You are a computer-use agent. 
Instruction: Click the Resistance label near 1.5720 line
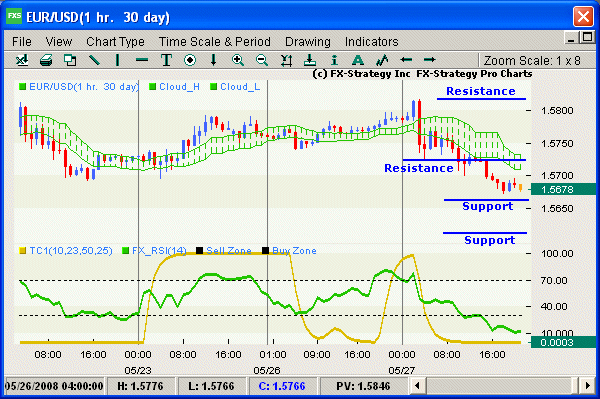(x=419, y=168)
